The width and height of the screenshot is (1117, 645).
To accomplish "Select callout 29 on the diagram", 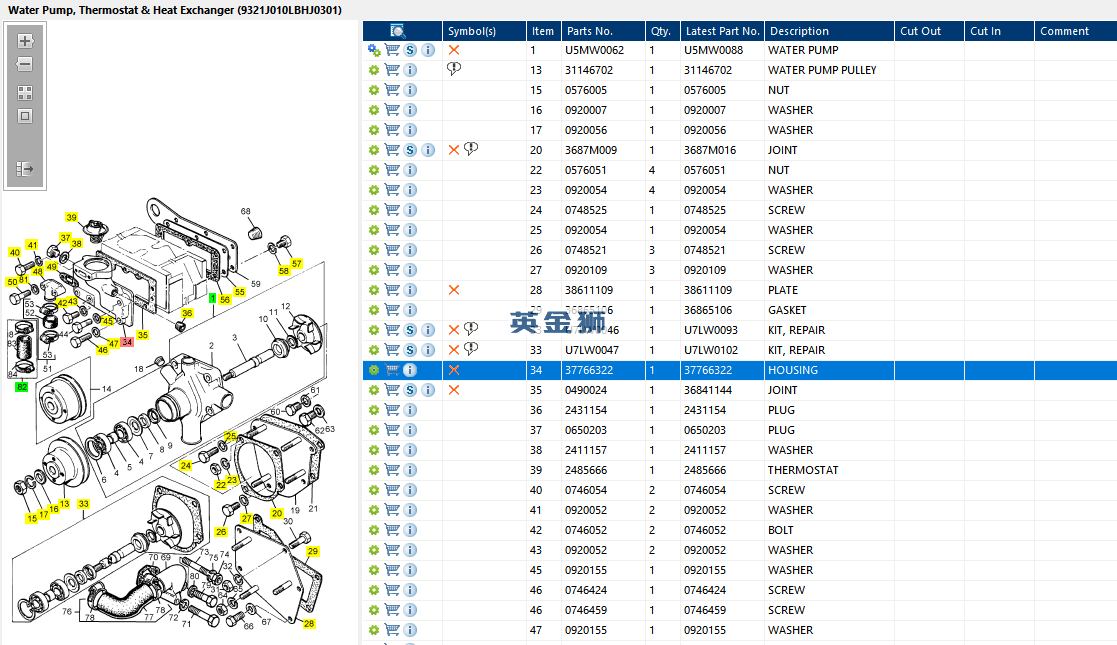I will [313, 551].
